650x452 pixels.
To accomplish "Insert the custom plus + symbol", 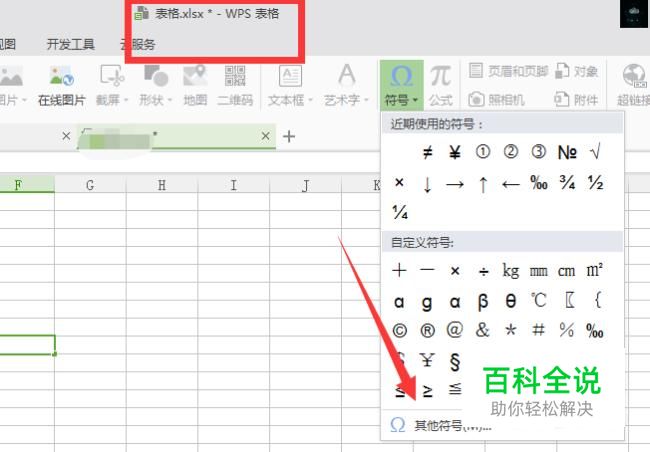I will [399, 270].
